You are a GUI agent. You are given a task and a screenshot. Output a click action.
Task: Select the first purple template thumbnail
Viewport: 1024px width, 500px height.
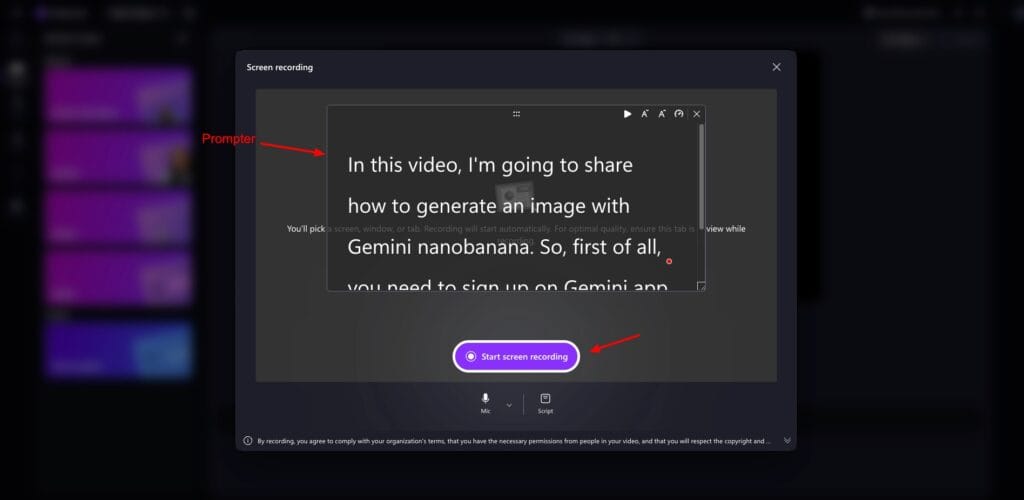(118, 96)
